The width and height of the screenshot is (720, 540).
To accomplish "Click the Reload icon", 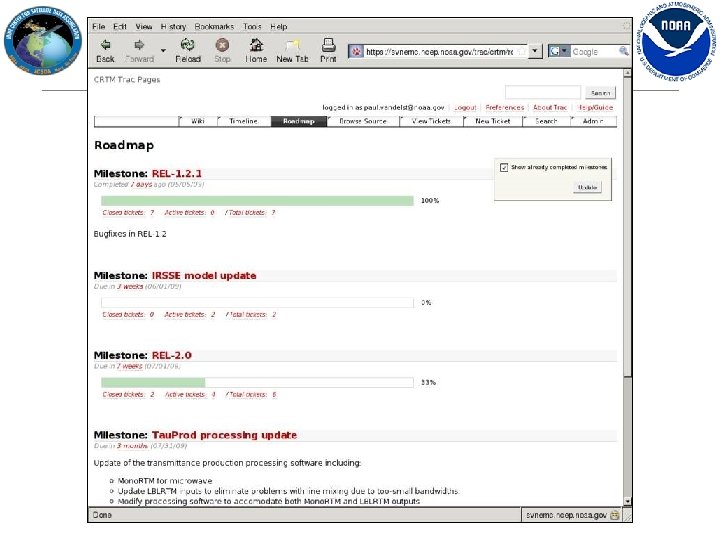I will tap(187, 45).
